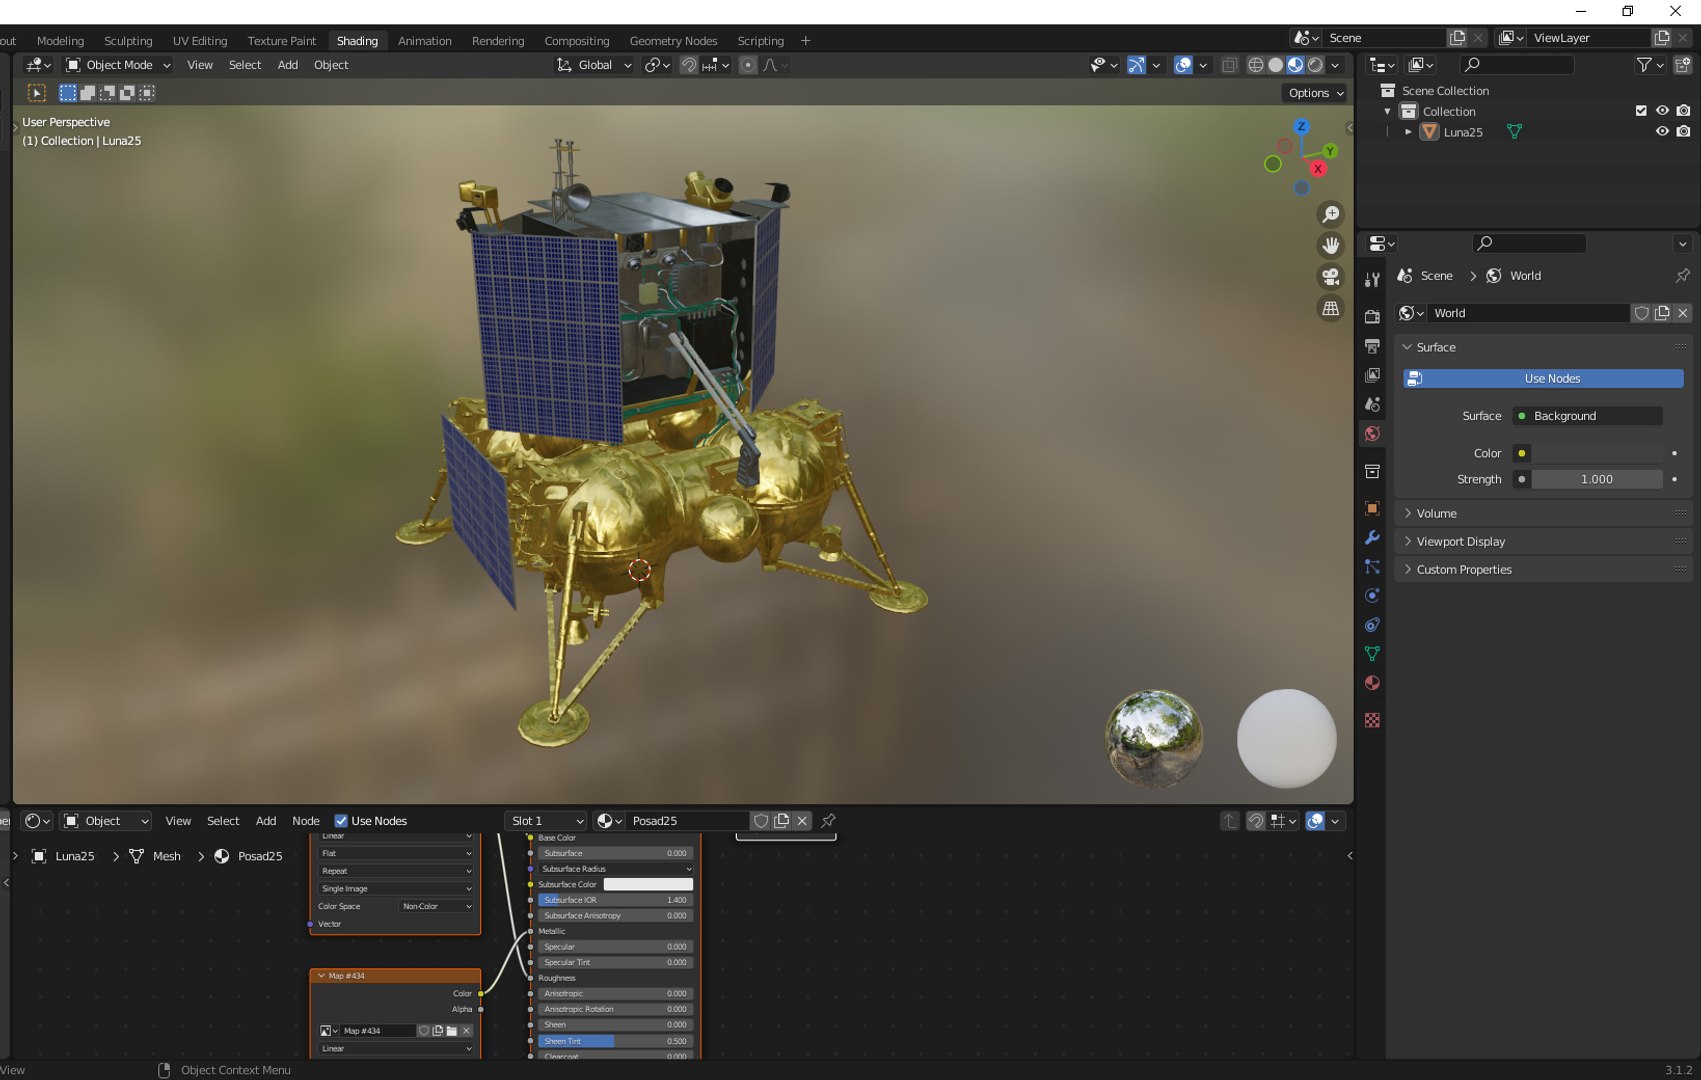
Task: Hide Collection in viewport with eye icon
Action: pos(1662,111)
